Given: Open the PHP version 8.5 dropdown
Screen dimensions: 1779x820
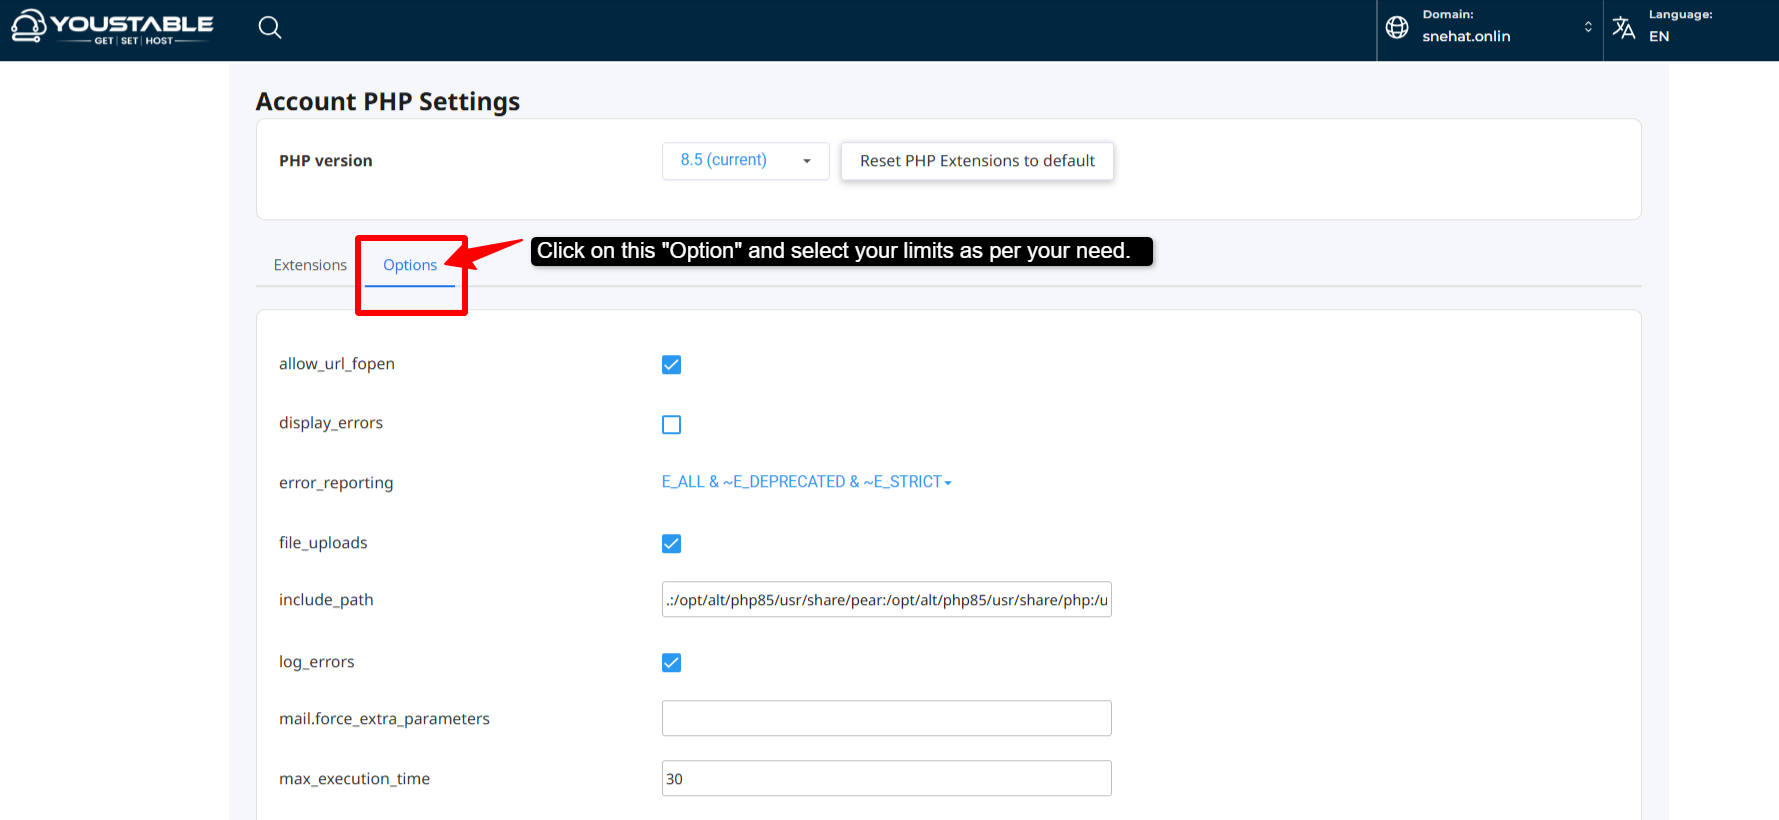Looking at the screenshot, I should click(x=746, y=161).
